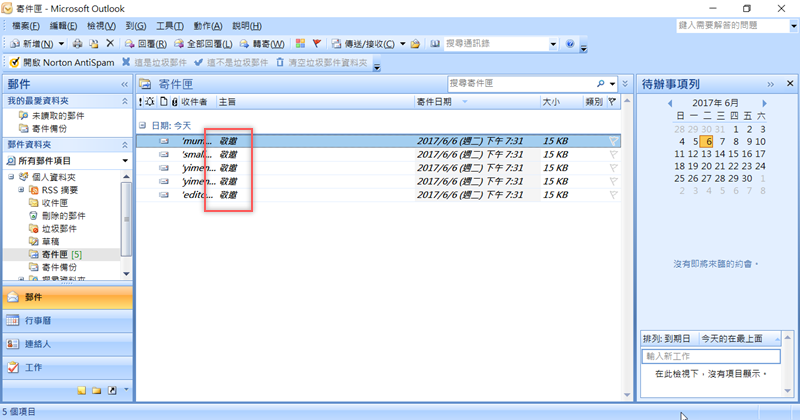Click 這不是垃圾郵件 Norton toolbar item
This screenshot has width=800, height=420.
231,62
